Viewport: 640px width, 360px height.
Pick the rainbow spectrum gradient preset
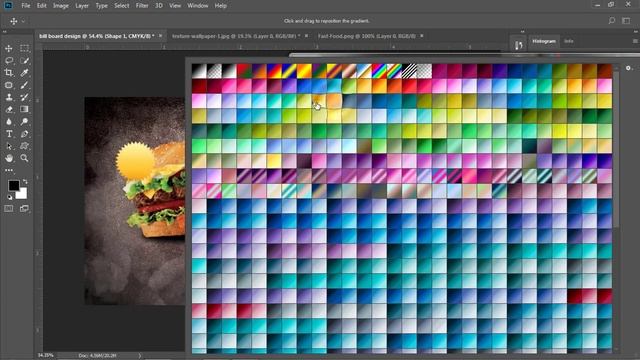tap(379, 71)
